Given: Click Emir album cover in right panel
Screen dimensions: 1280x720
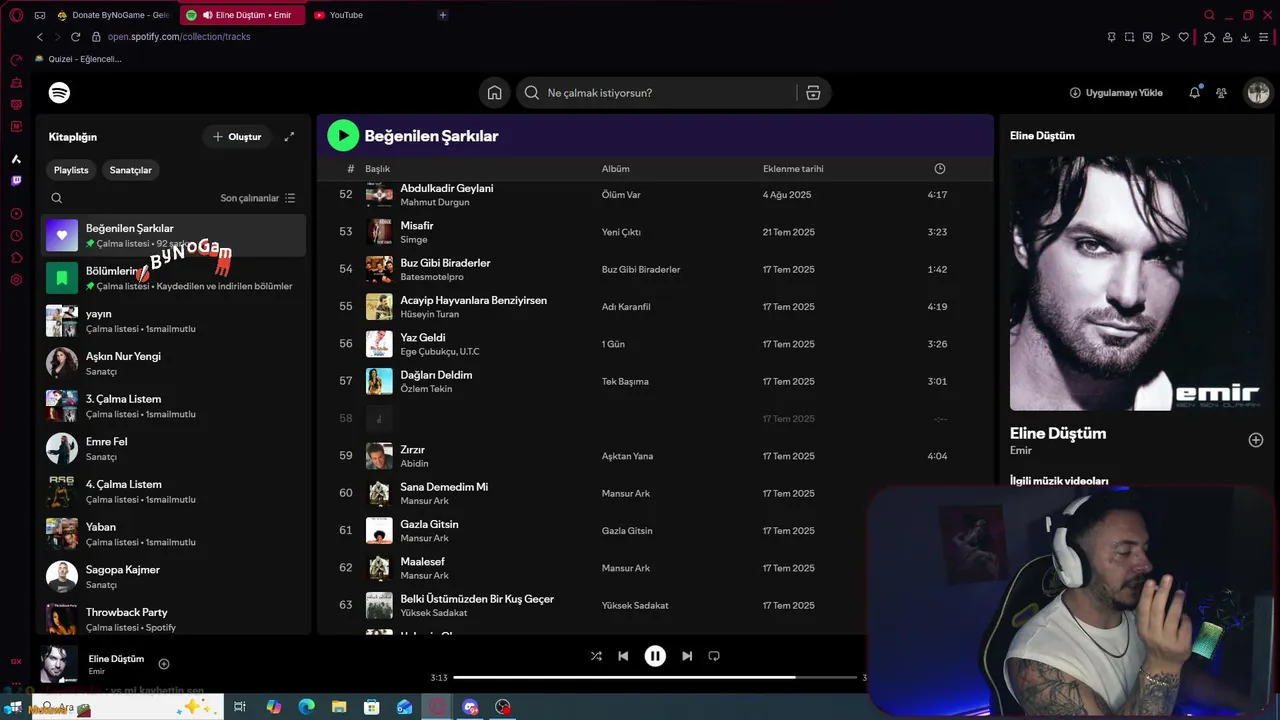Looking at the screenshot, I should [x=1137, y=283].
